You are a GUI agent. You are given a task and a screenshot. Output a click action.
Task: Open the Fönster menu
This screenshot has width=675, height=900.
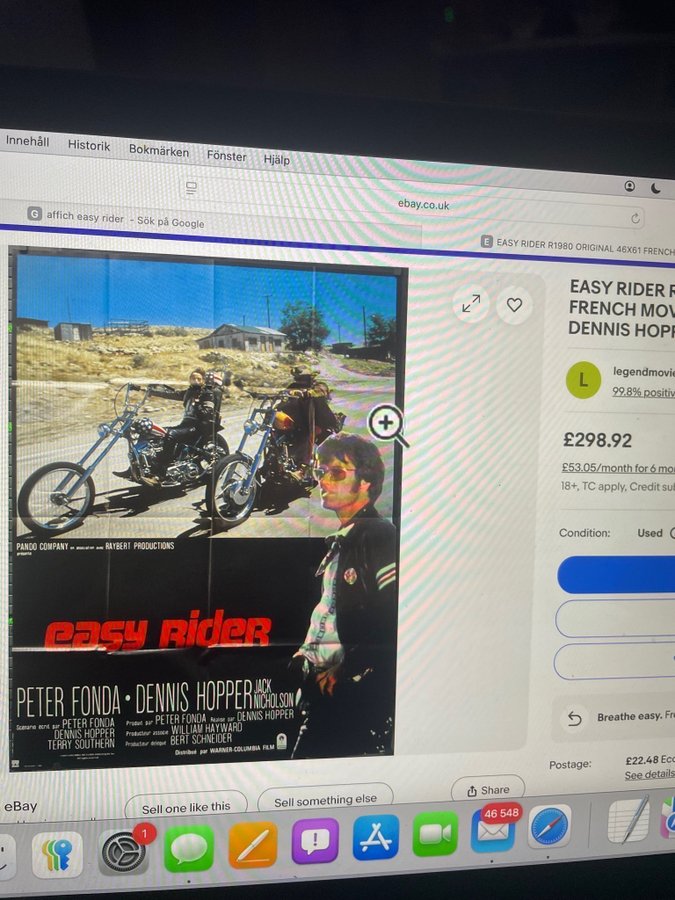[x=226, y=156]
